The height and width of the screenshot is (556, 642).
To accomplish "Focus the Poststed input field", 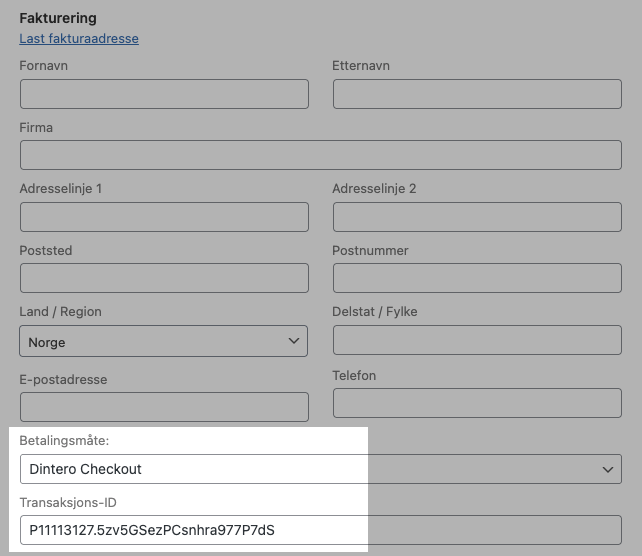I will 164,278.
